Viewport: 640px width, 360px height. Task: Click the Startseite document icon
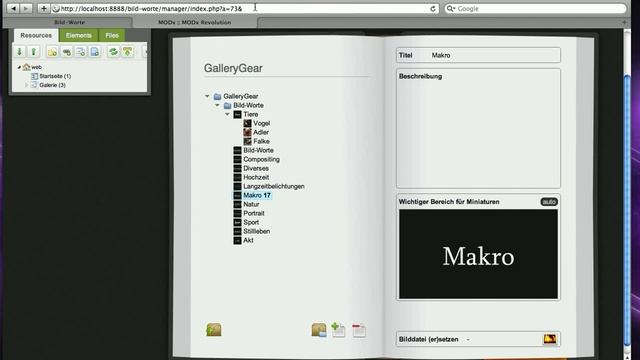(x=34, y=76)
